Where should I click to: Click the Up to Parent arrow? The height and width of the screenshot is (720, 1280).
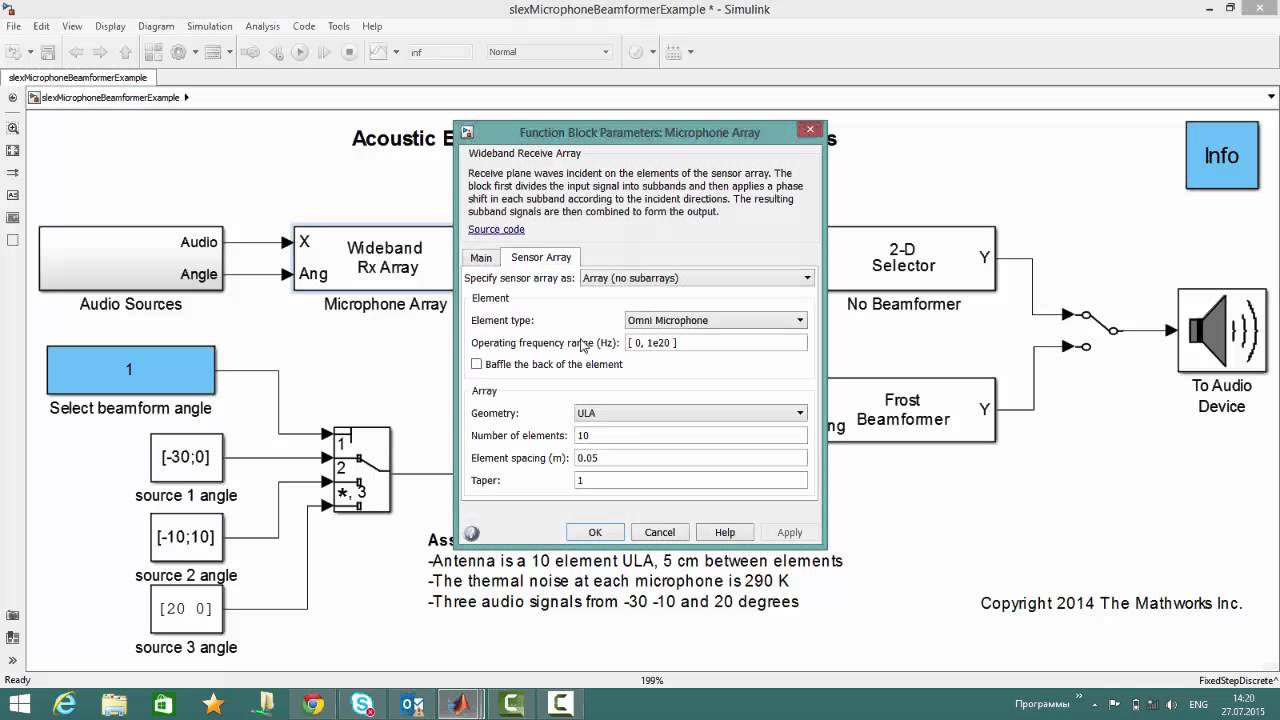[125, 52]
